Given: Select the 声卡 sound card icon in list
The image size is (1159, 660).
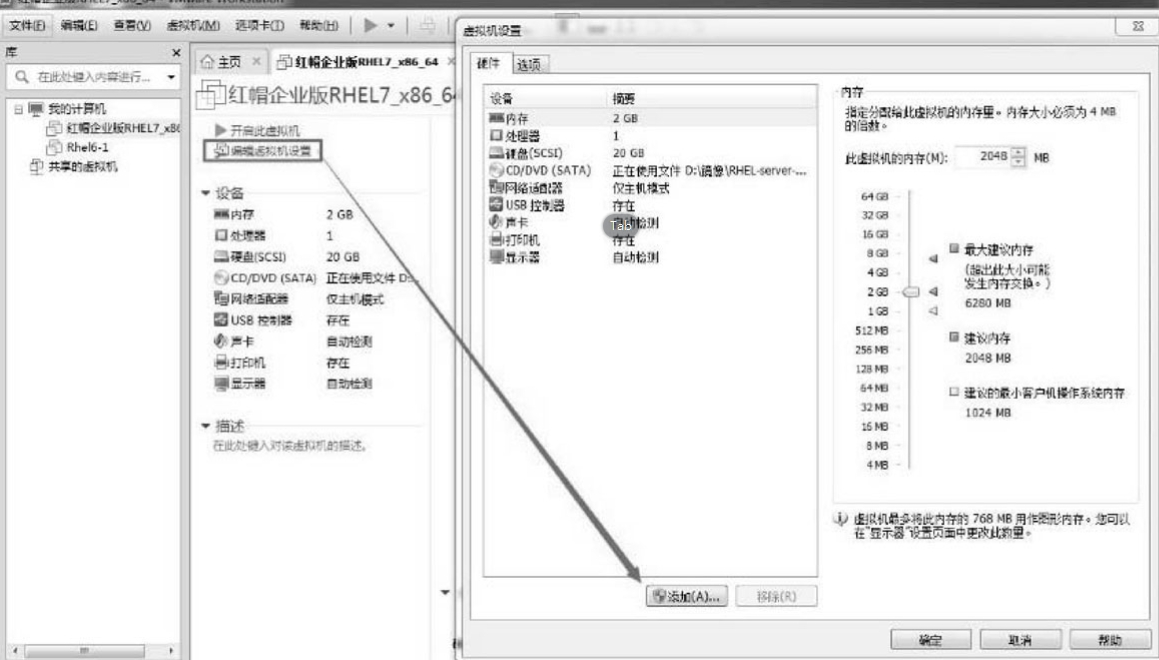Looking at the screenshot, I should click(496, 223).
